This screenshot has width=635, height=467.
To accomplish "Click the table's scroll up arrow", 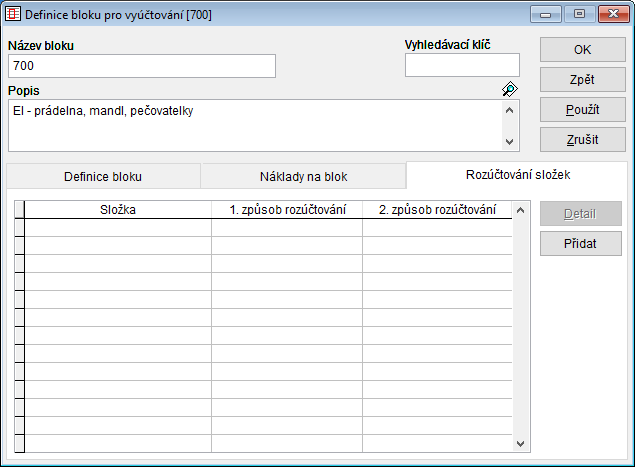I will click(519, 210).
